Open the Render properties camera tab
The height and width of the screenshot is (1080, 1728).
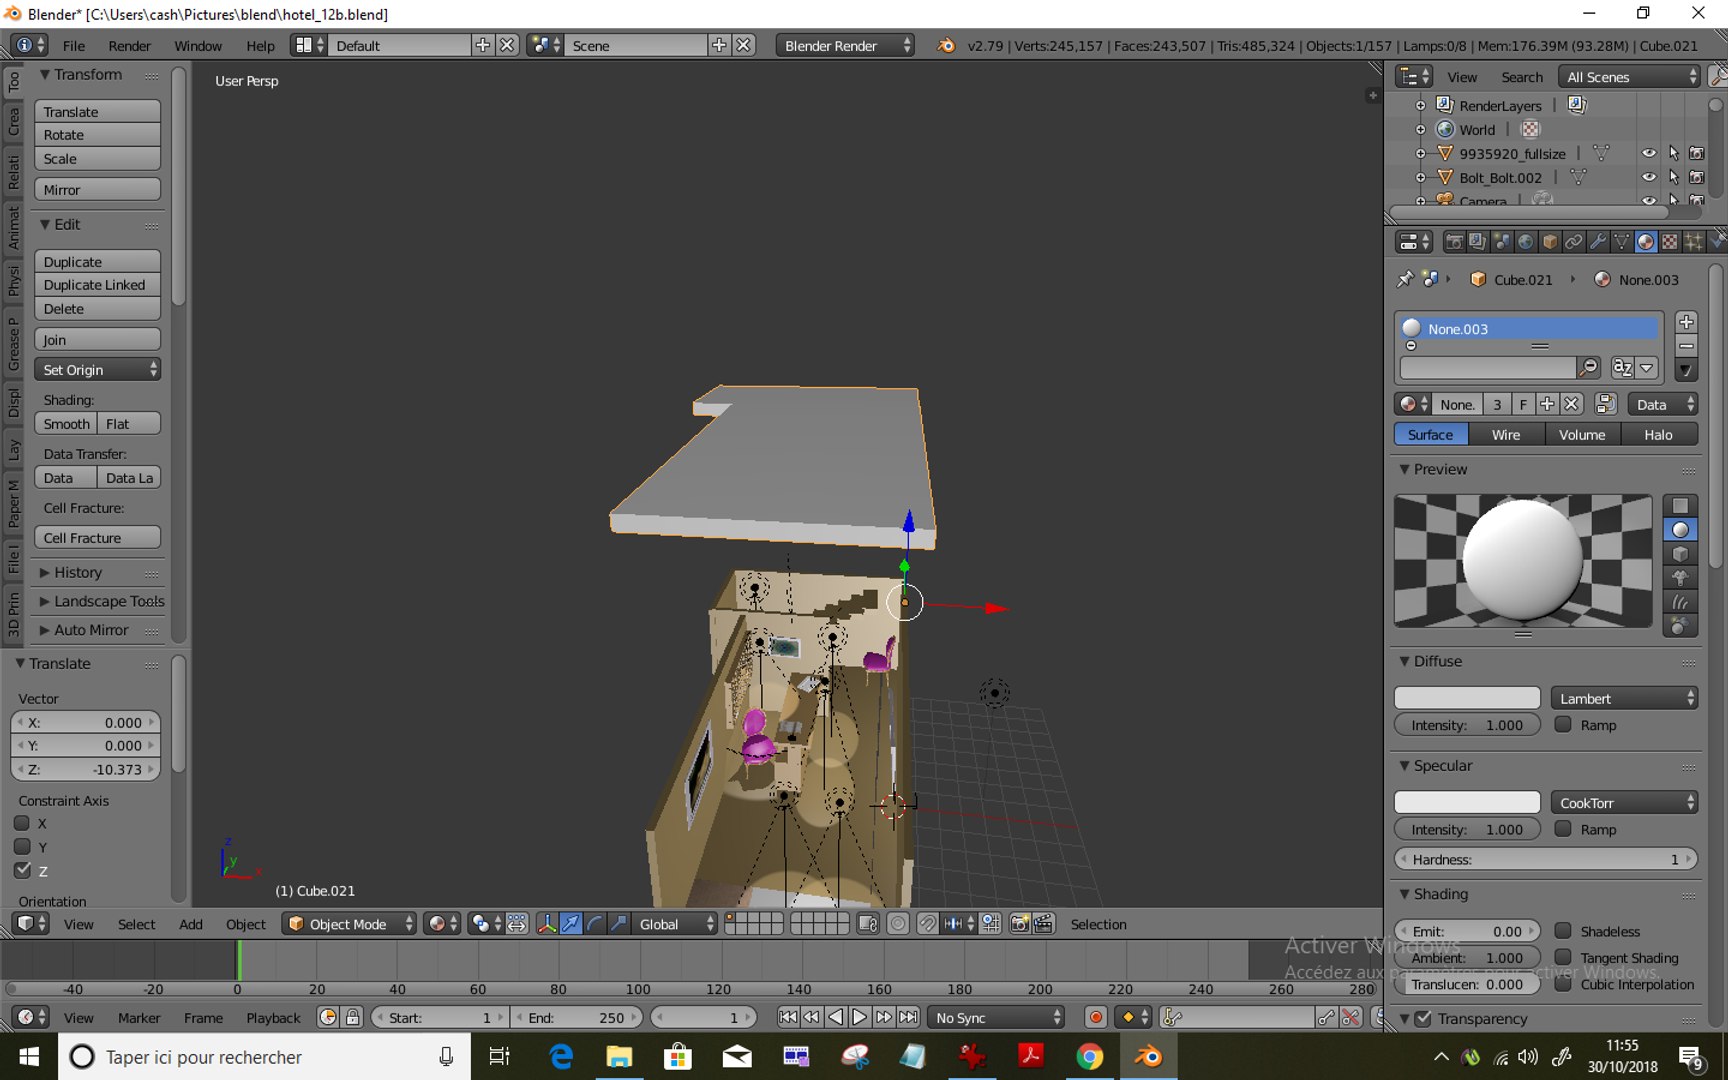[1454, 242]
